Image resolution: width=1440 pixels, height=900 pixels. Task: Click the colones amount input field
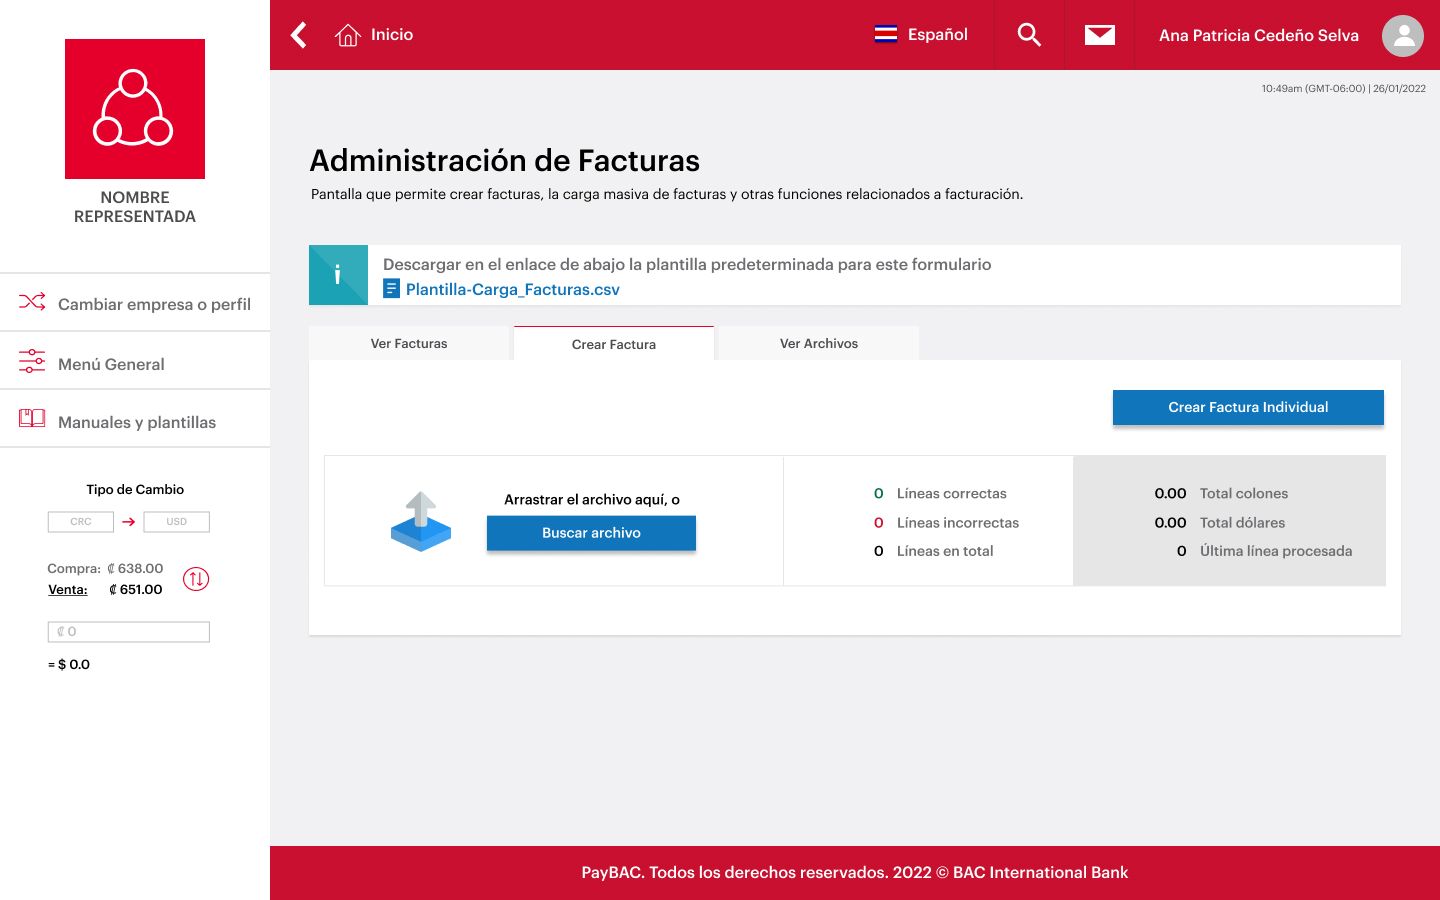[128, 631]
